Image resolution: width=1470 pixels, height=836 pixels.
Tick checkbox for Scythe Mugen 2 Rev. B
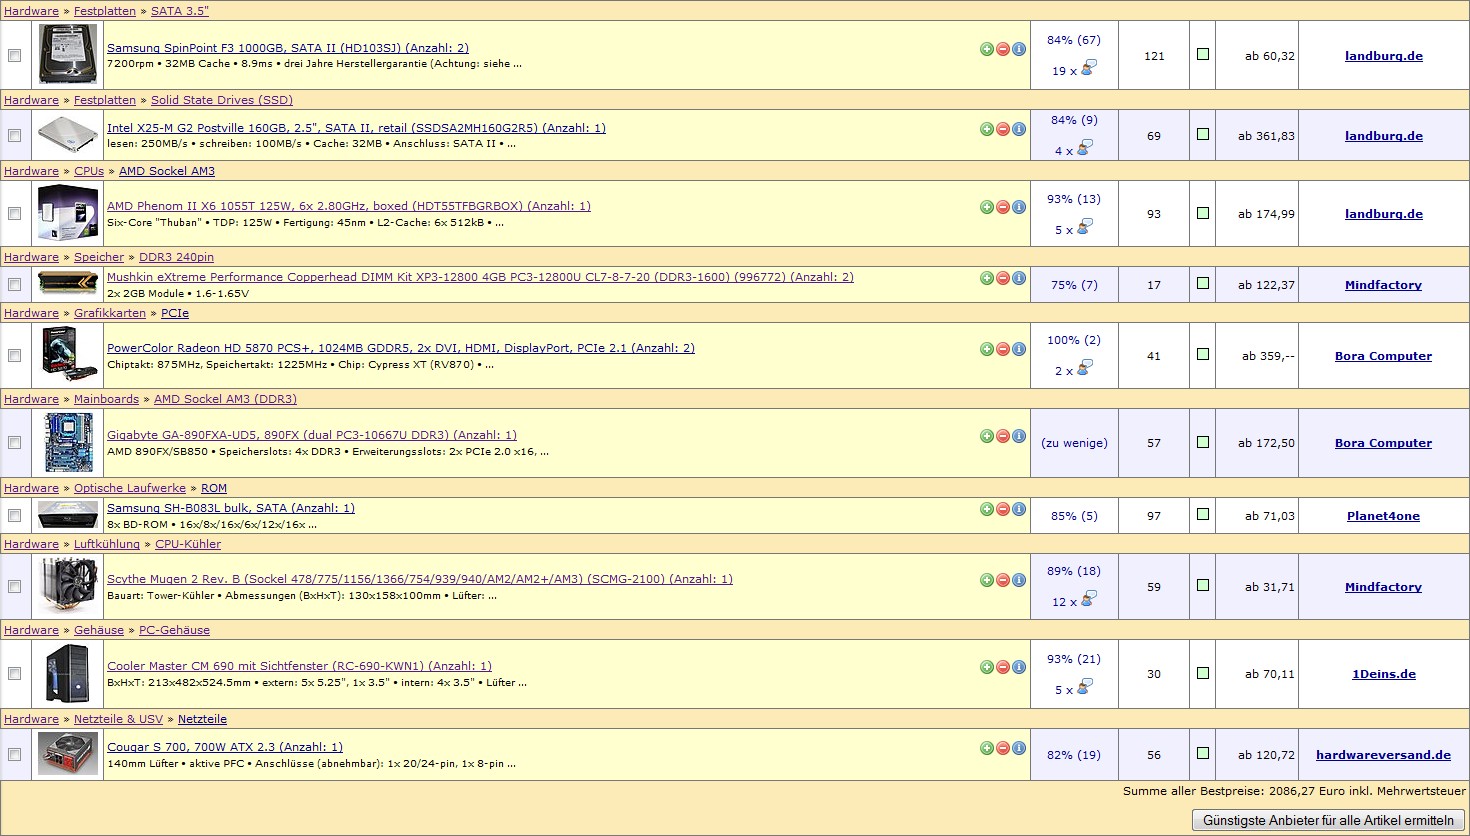[14, 587]
